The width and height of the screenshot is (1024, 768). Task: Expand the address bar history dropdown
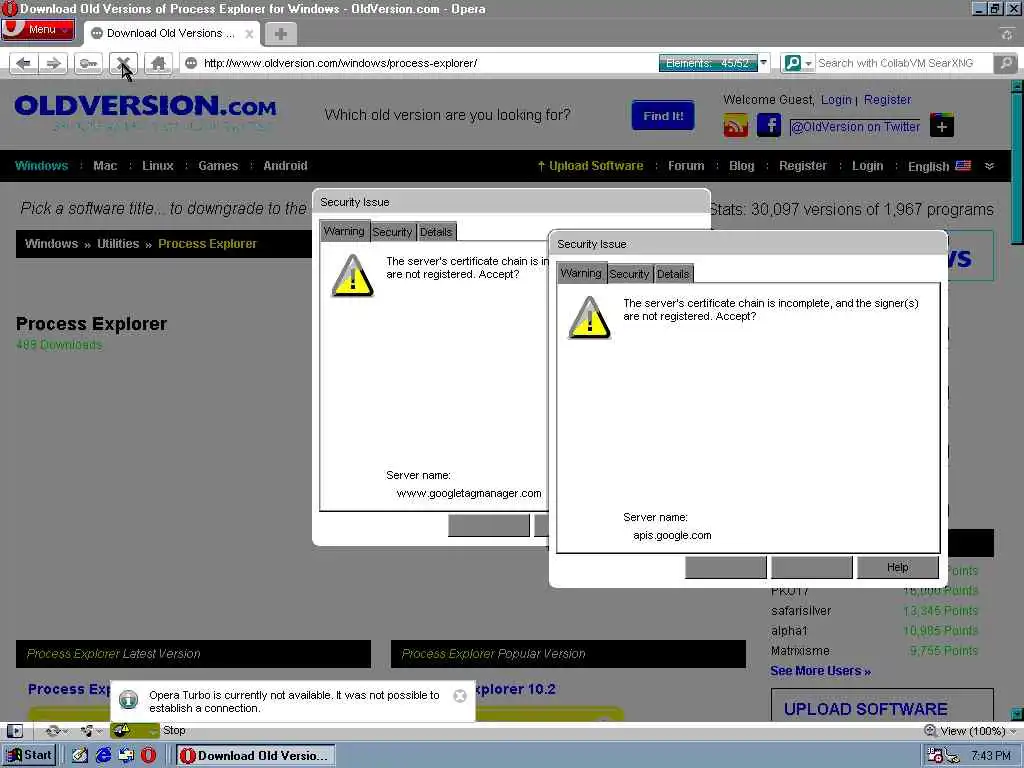coord(763,63)
